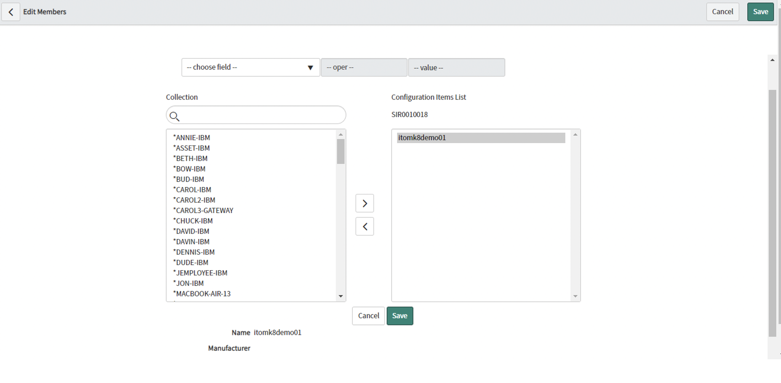Click the add-to-list right arrow button
781x383 pixels.
(x=365, y=203)
